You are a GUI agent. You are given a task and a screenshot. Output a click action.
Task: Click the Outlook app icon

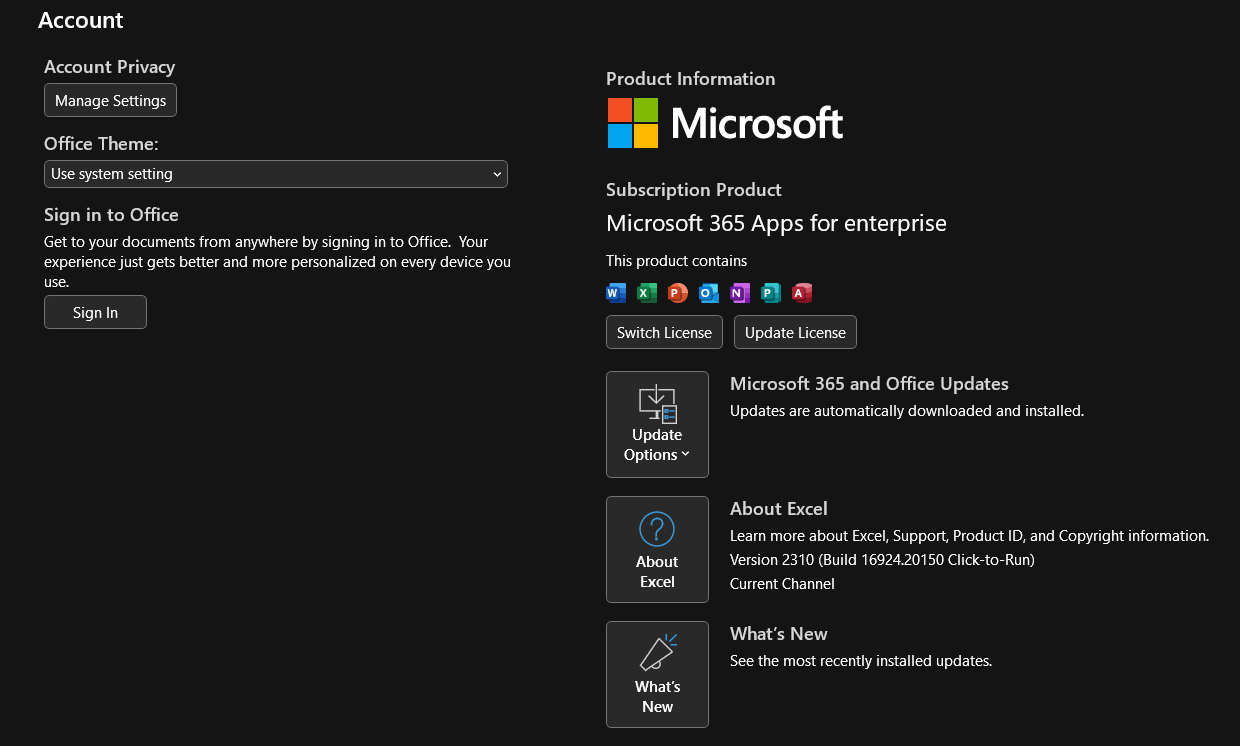tap(709, 293)
